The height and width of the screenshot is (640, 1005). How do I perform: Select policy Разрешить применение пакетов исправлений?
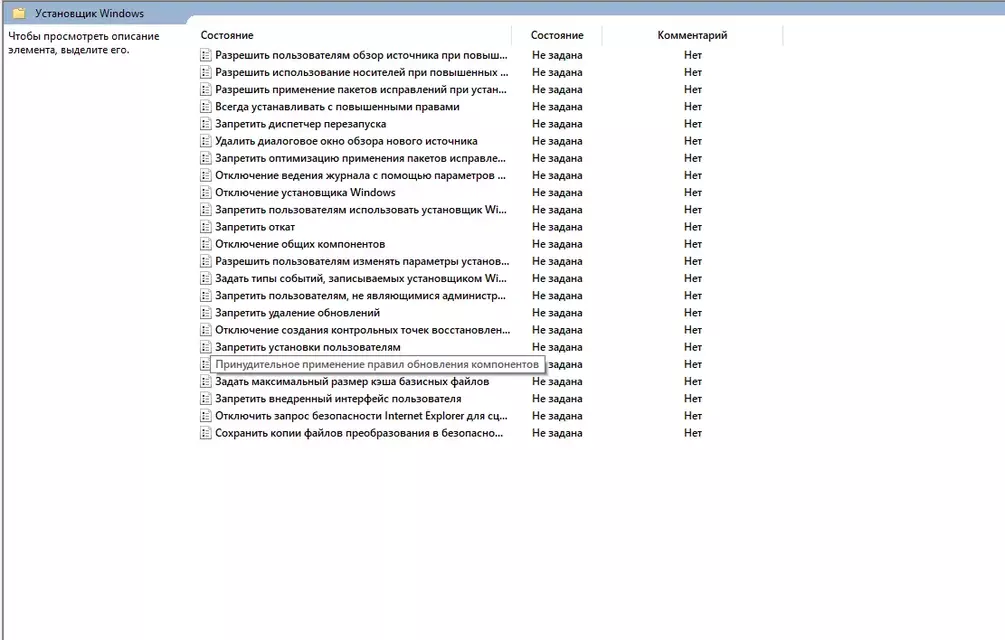click(x=361, y=90)
